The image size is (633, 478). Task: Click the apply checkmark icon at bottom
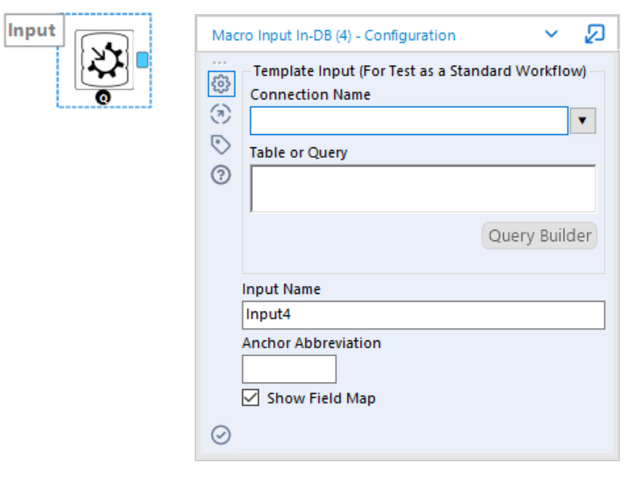point(221,435)
